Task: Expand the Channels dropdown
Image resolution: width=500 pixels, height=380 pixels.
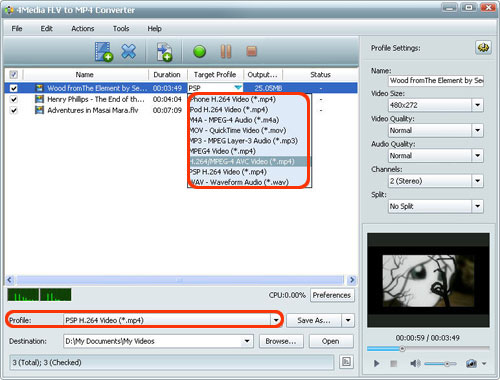Action: [477, 181]
